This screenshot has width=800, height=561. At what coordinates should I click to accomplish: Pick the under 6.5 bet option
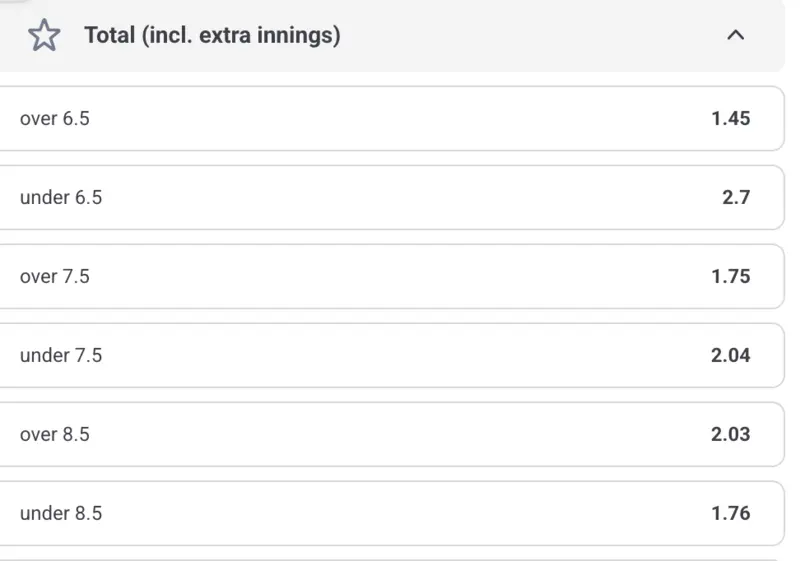(x=390, y=197)
